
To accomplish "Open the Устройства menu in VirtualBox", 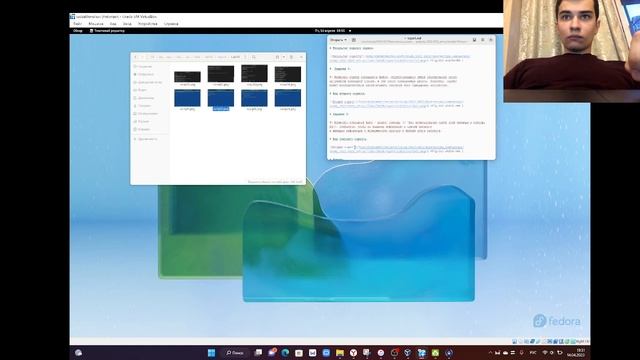I will tap(147, 24).
